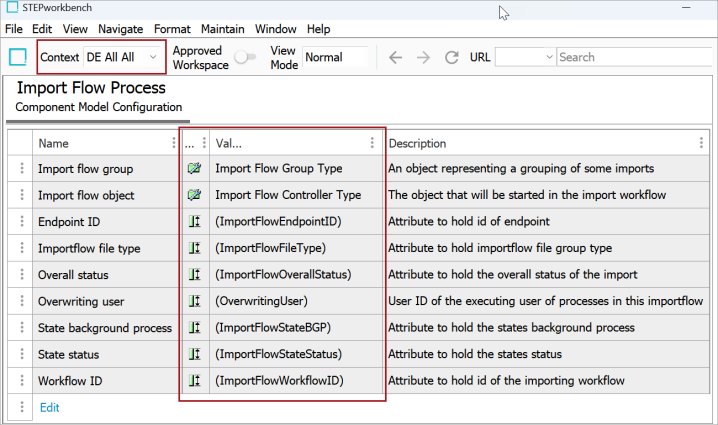Click inside the Search field
Screen dimensions: 718x425
tap(635, 57)
